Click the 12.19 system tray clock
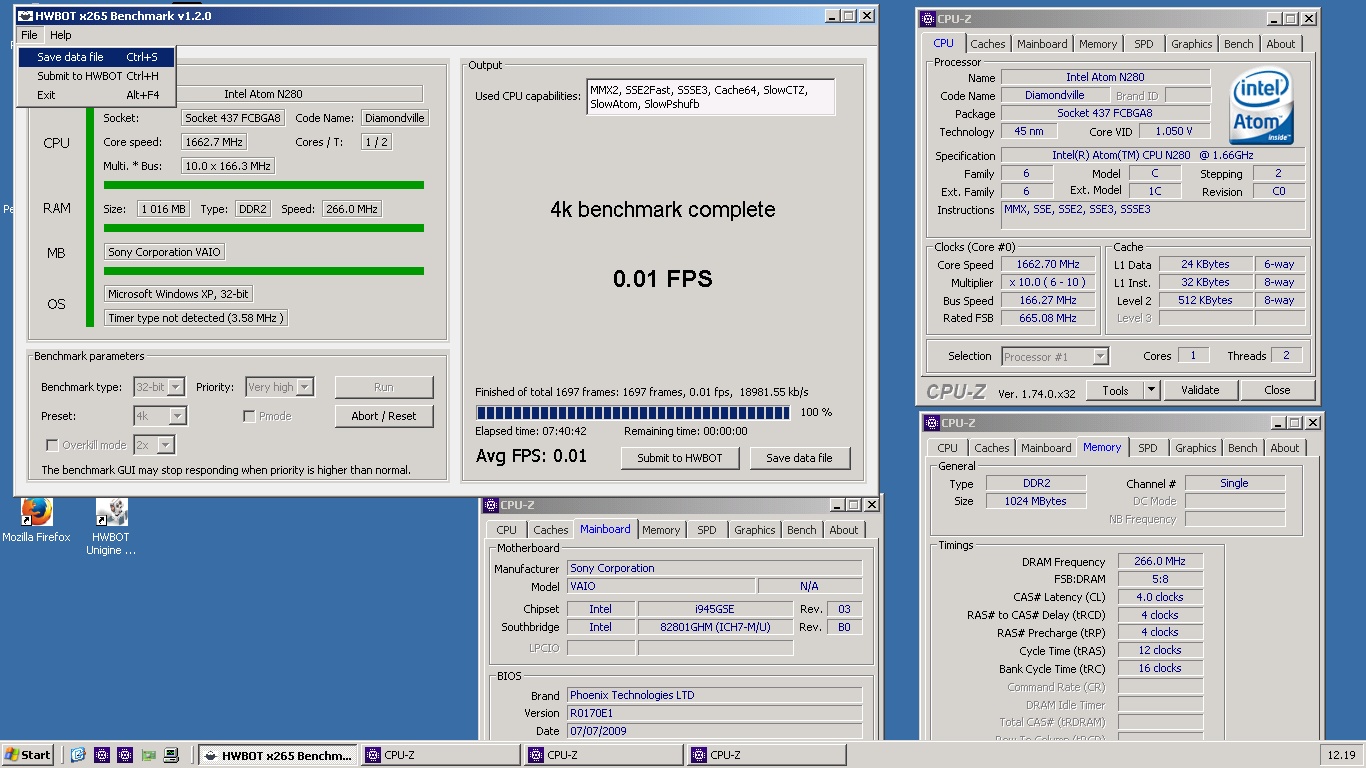 pyautogui.click(x=1341, y=755)
